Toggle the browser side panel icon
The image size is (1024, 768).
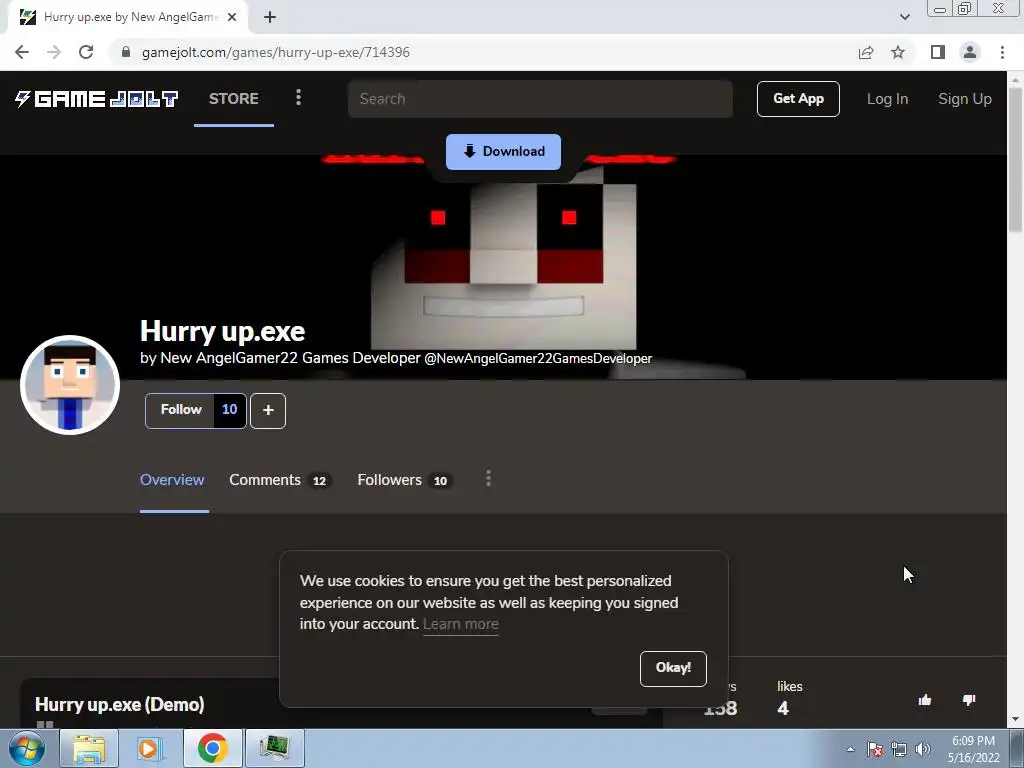tap(938, 52)
